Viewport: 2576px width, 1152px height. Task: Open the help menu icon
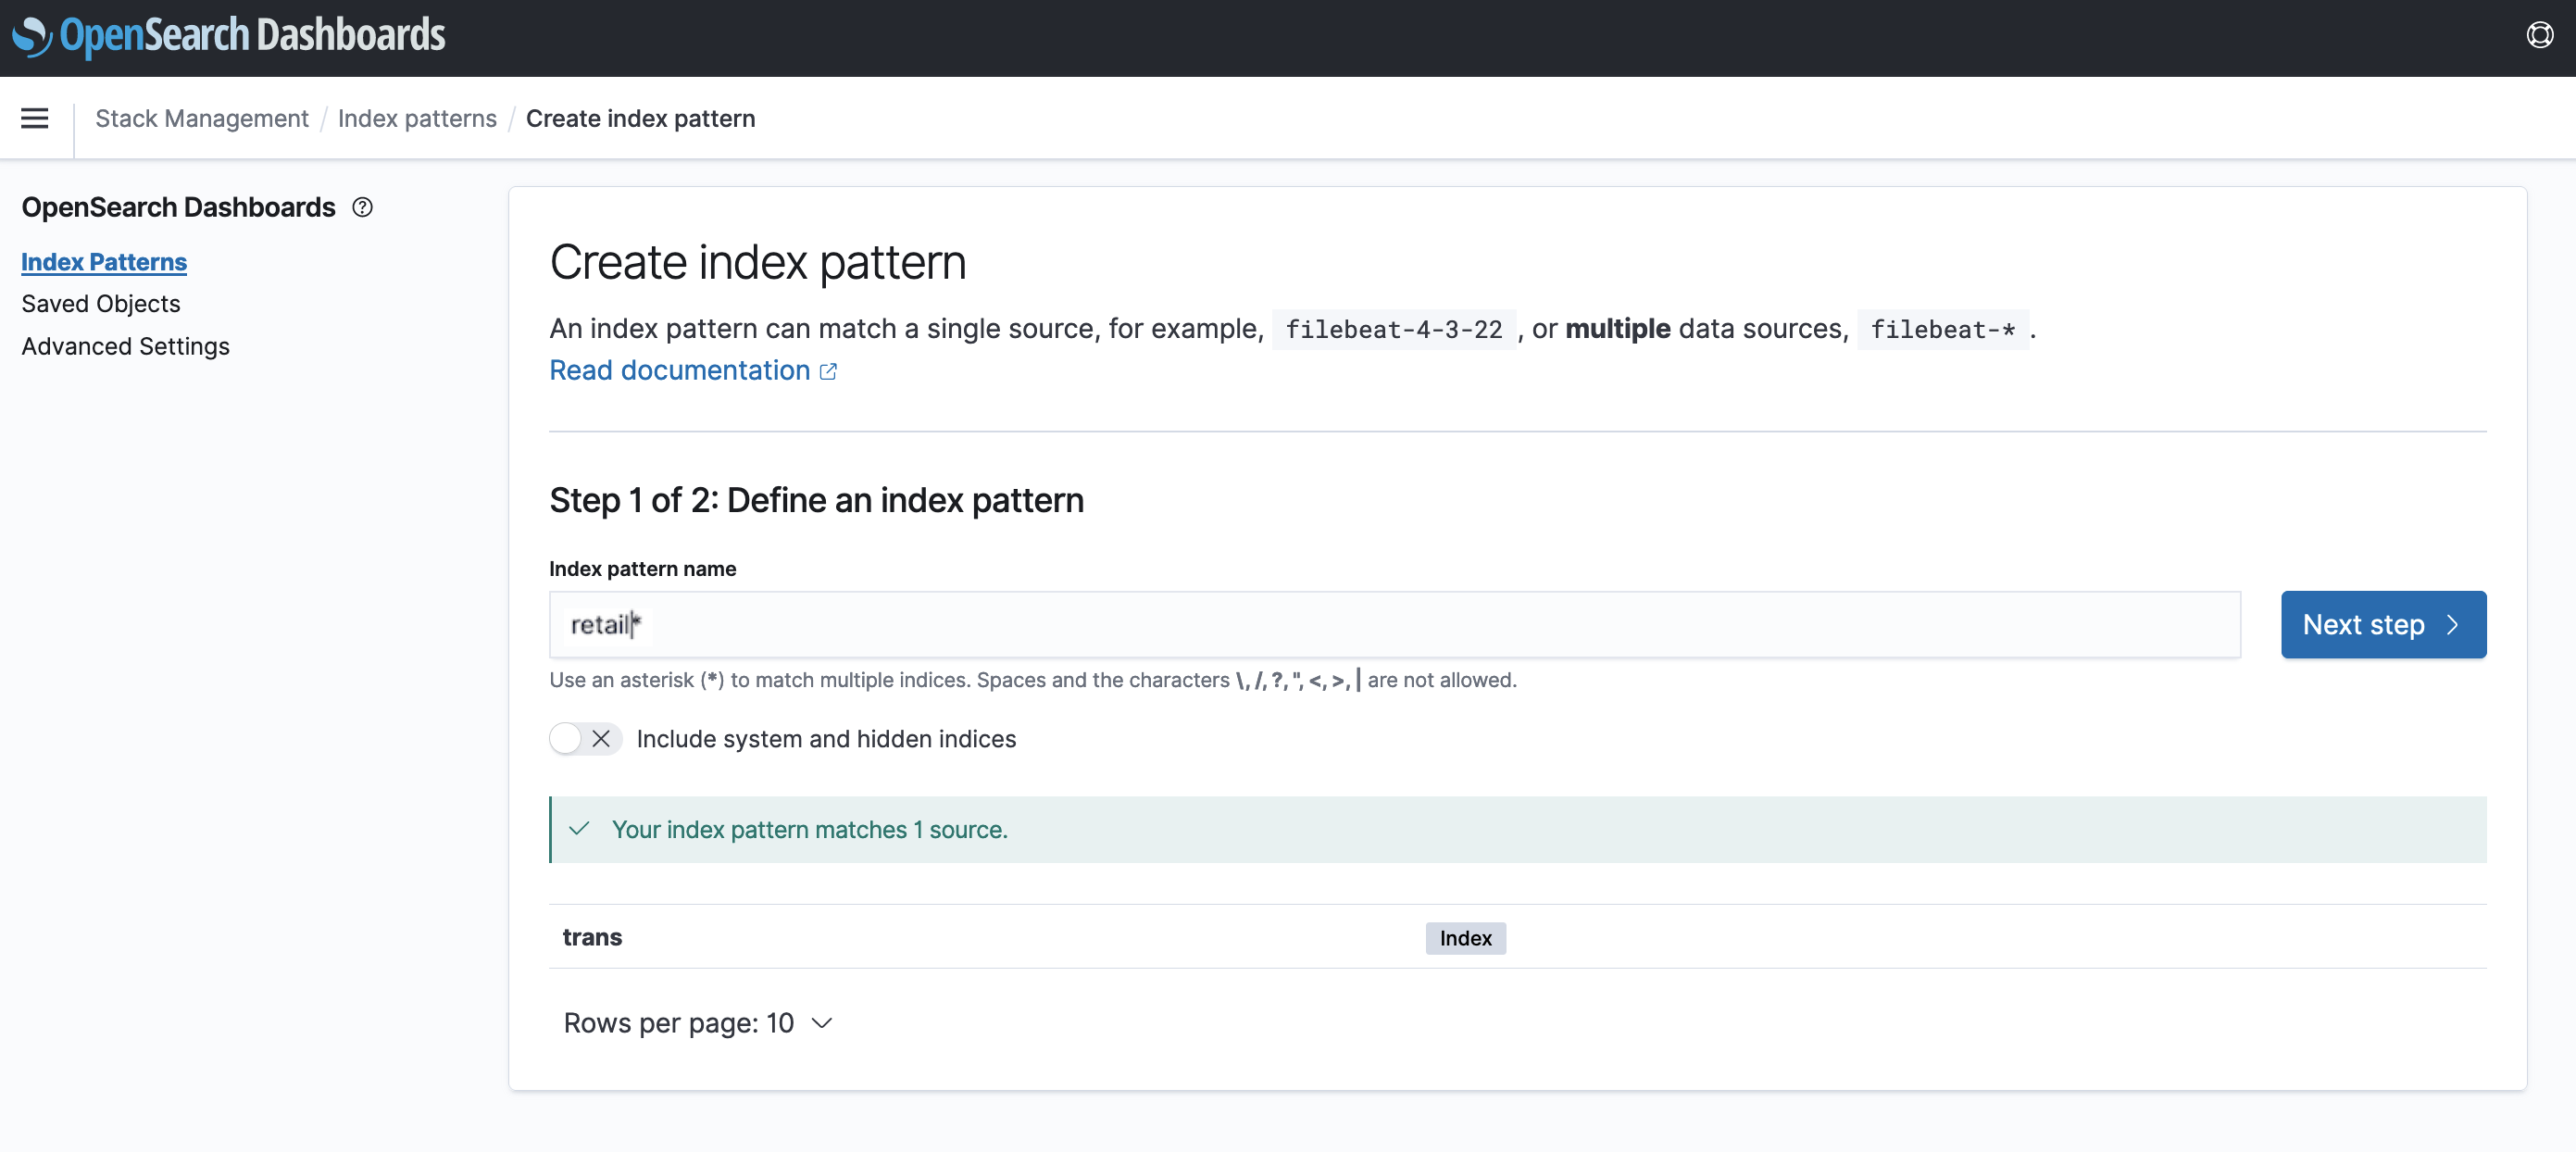click(x=2539, y=36)
